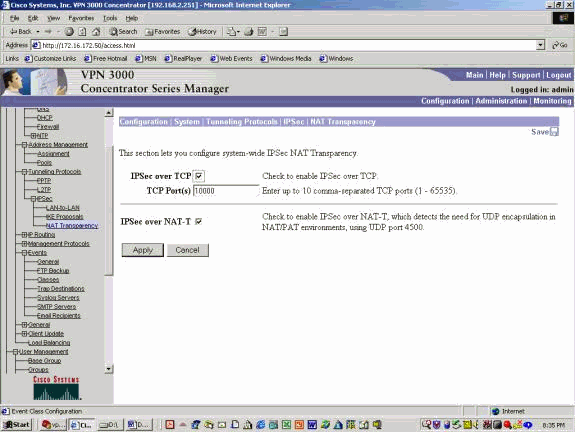The width and height of the screenshot is (575, 432).
Task: Click the Cancel button
Action: pos(188,250)
